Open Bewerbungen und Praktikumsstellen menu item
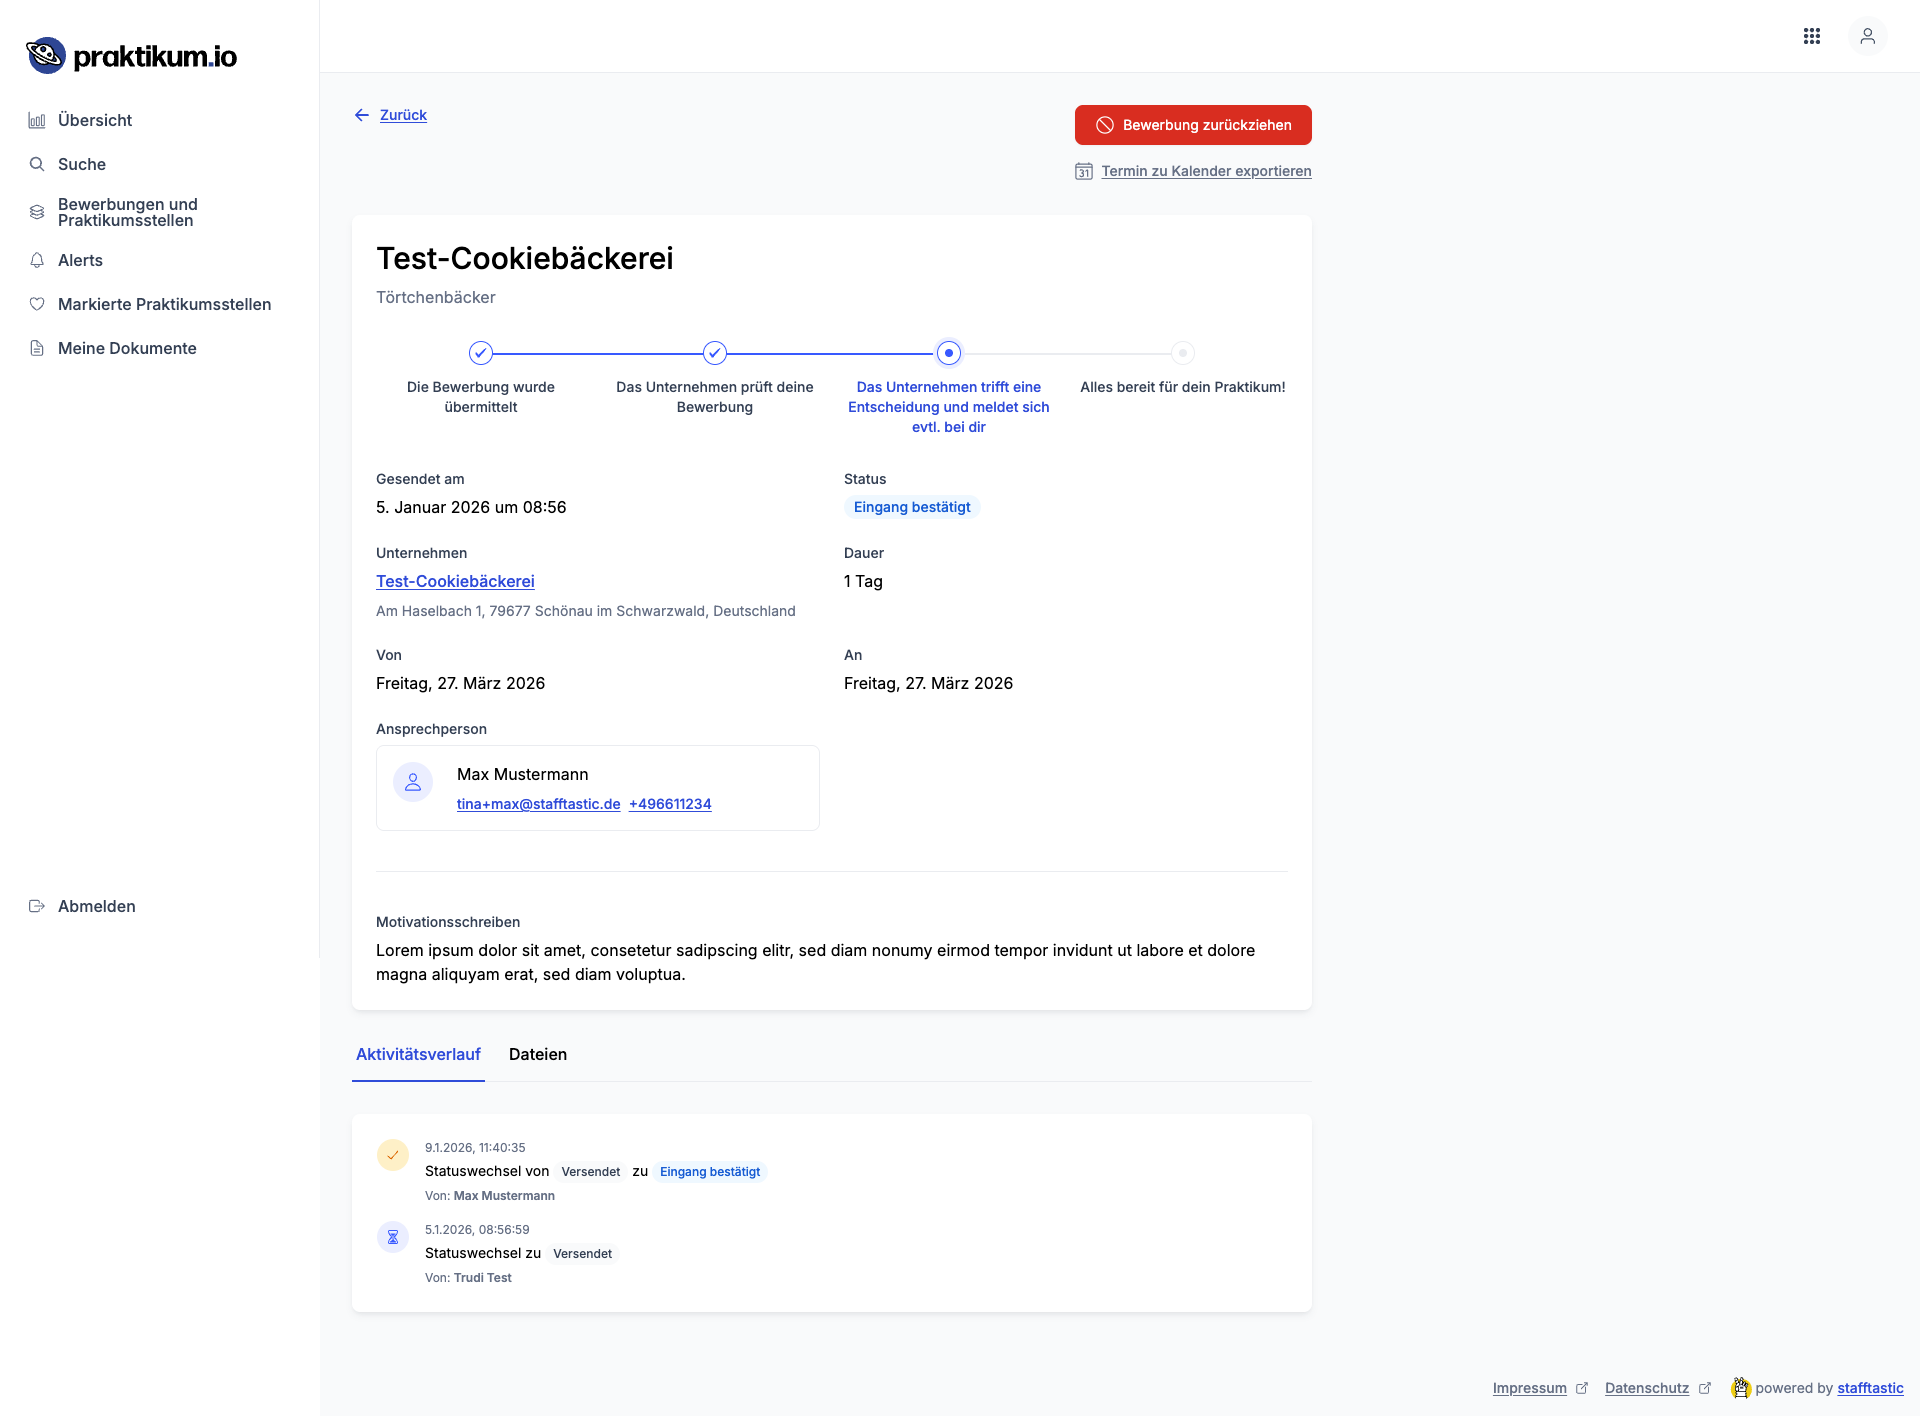This screenshot has width=1920, height=1416. pyautogui.click(x=127, y=212)
